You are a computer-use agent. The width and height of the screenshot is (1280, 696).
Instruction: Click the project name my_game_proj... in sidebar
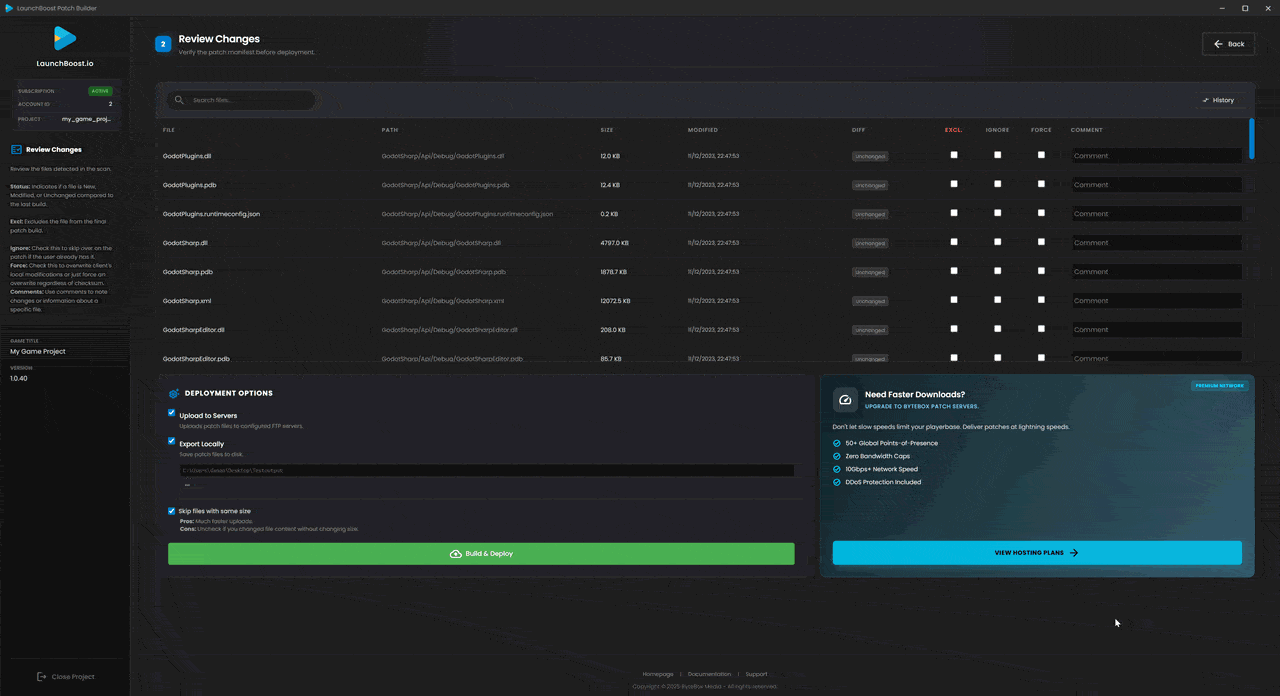tap(87, 119)
